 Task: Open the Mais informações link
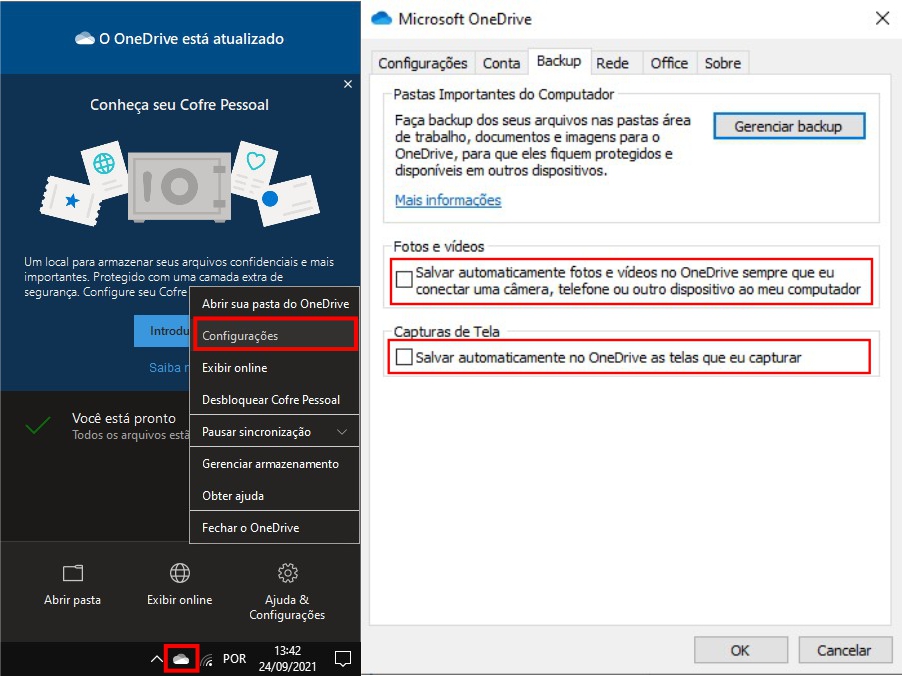[x=448, y=200]
